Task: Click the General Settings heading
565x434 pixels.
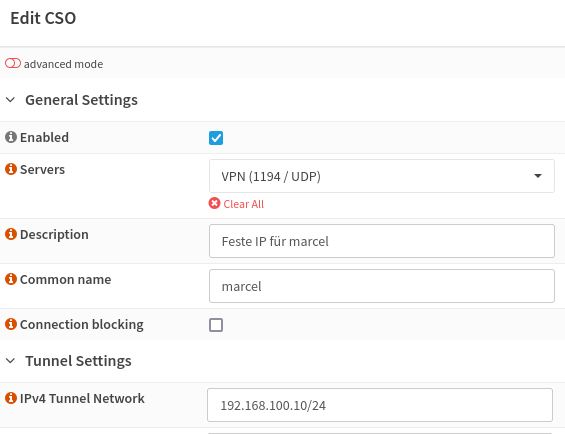Action: (x=81, y=100)
